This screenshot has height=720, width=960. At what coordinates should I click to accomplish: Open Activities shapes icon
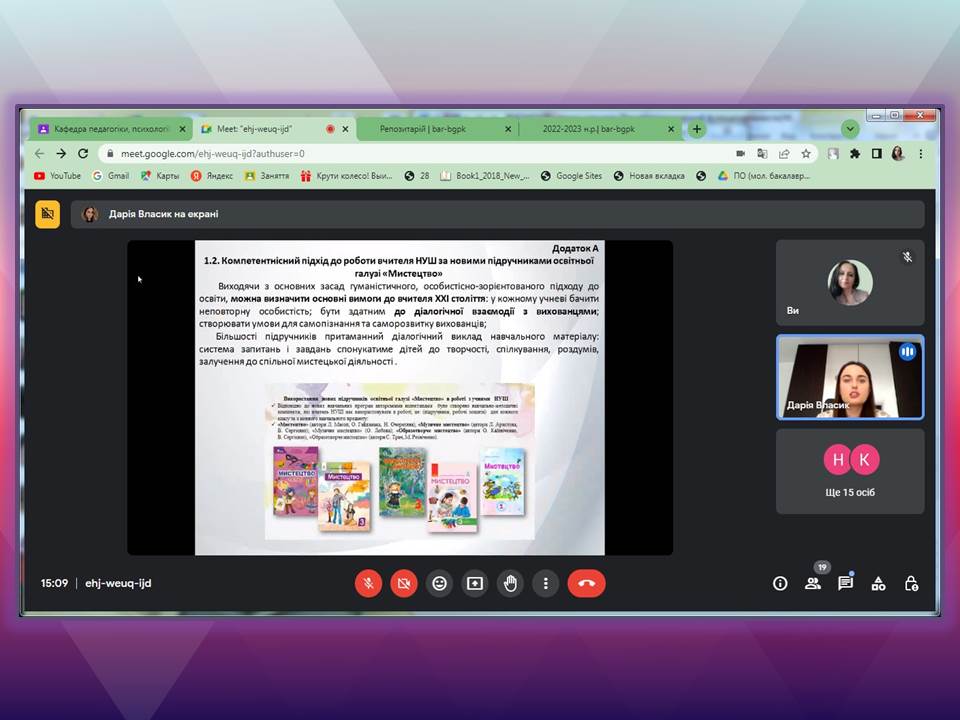[x=879, y=583]
